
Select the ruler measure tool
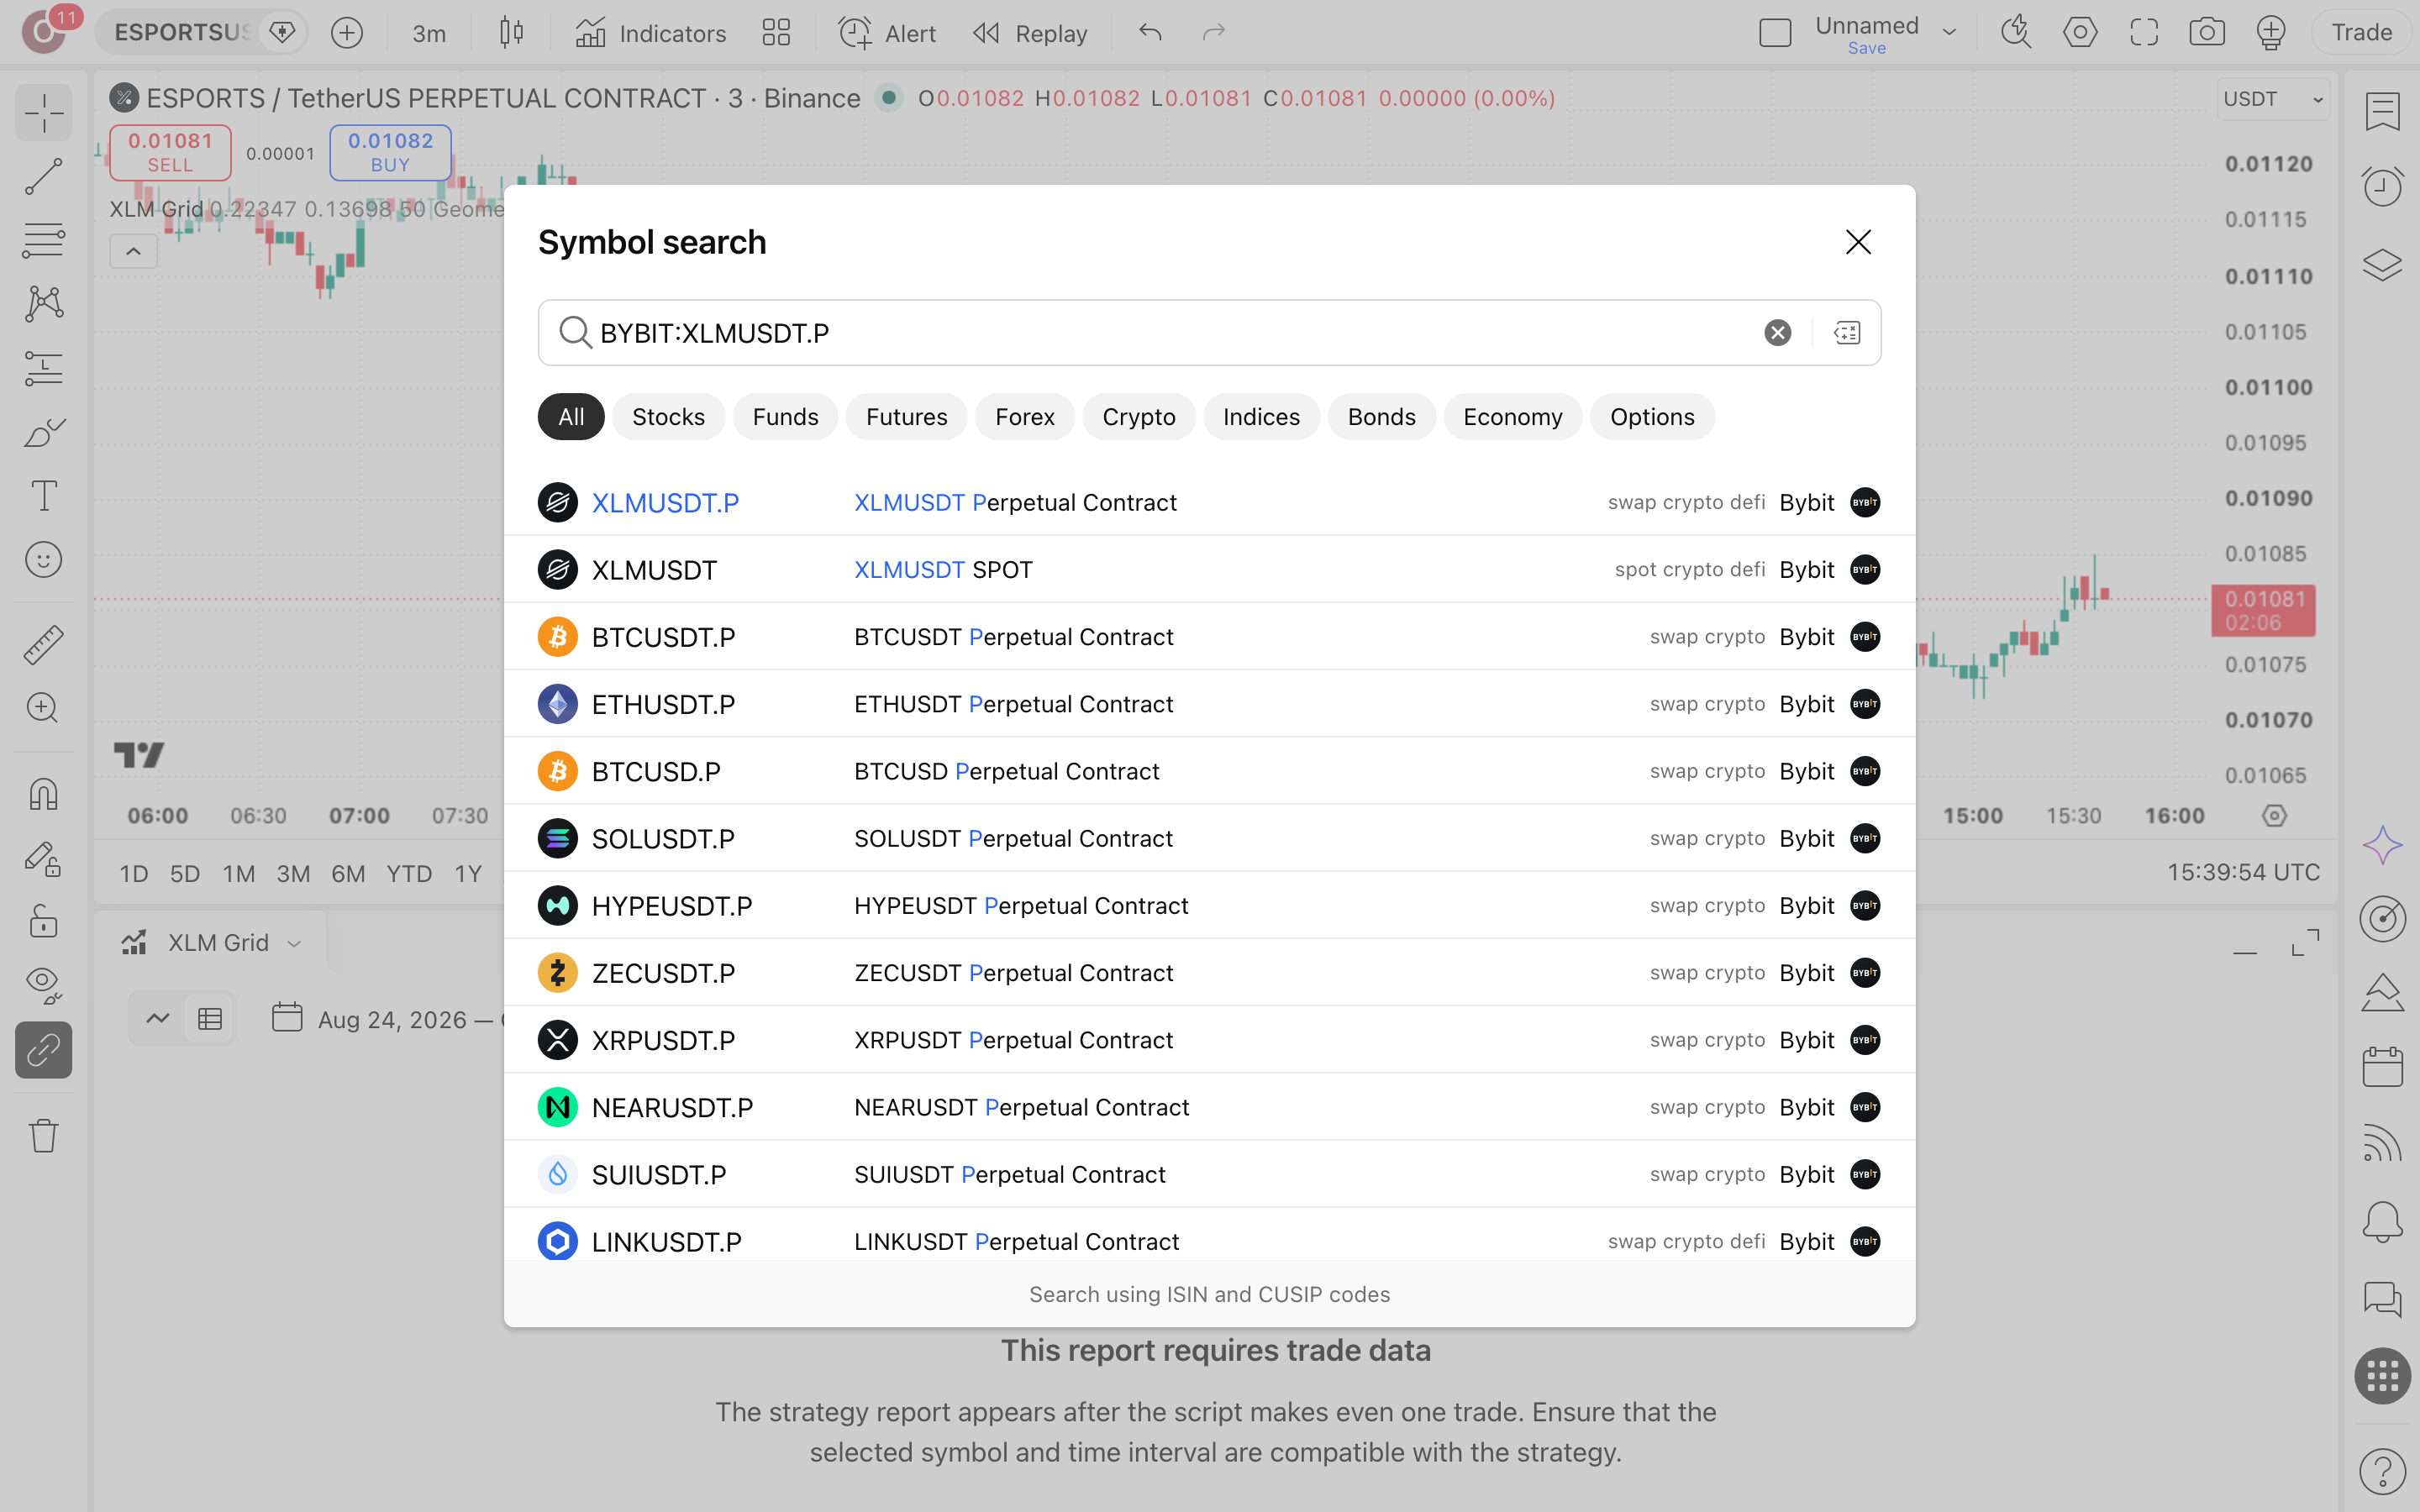pos(43,645)
